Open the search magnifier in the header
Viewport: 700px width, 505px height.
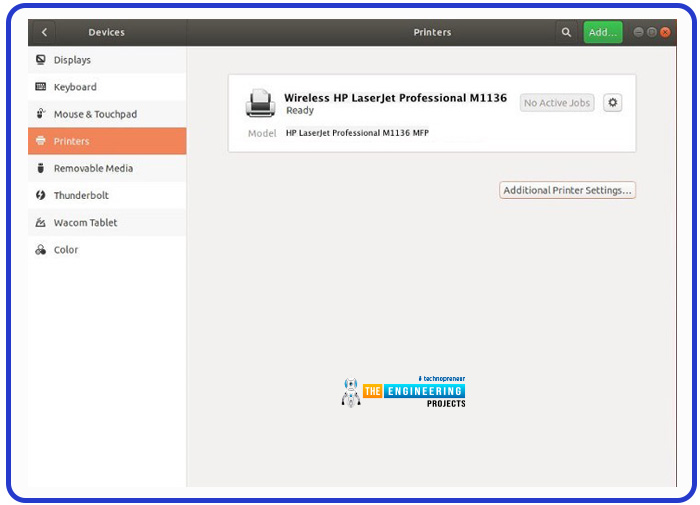(566, 32)
